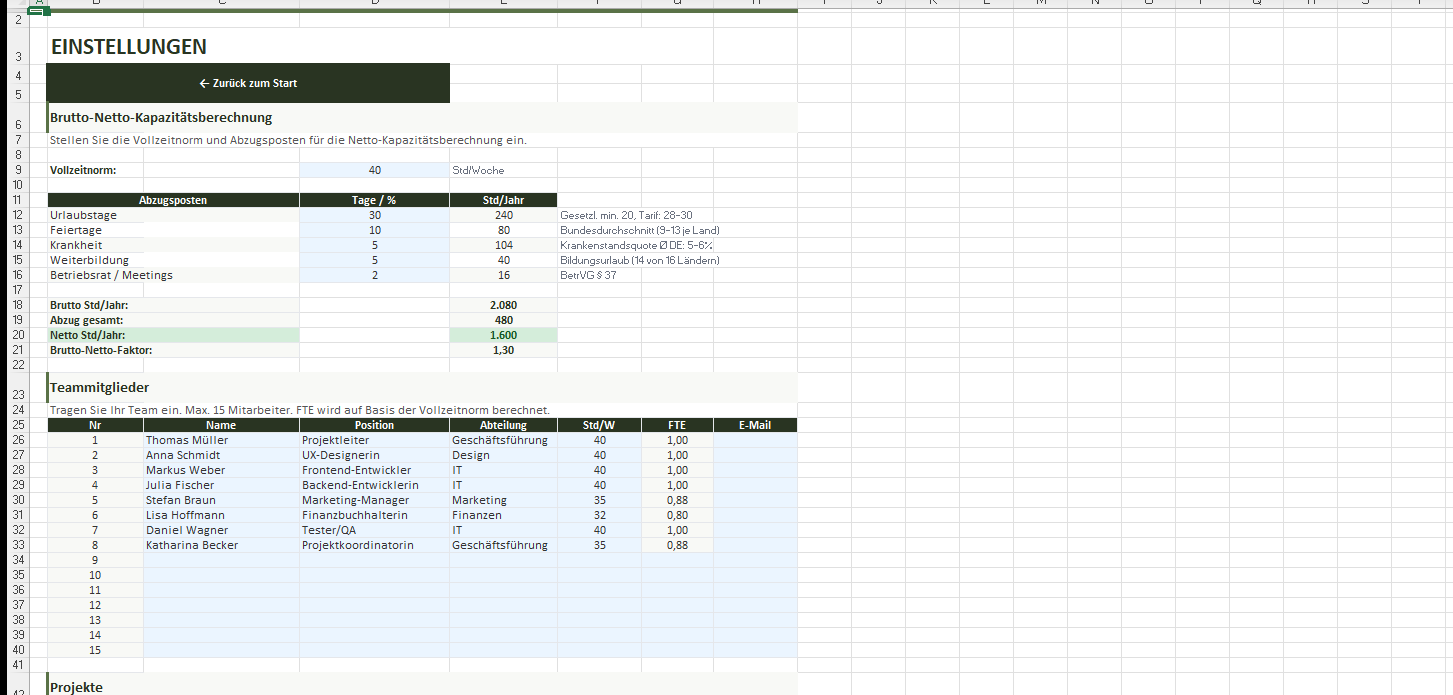Click the Betriebsrat / Meetings days cell
Viewport: 1453px width, 695px height.
pos(374,275)
